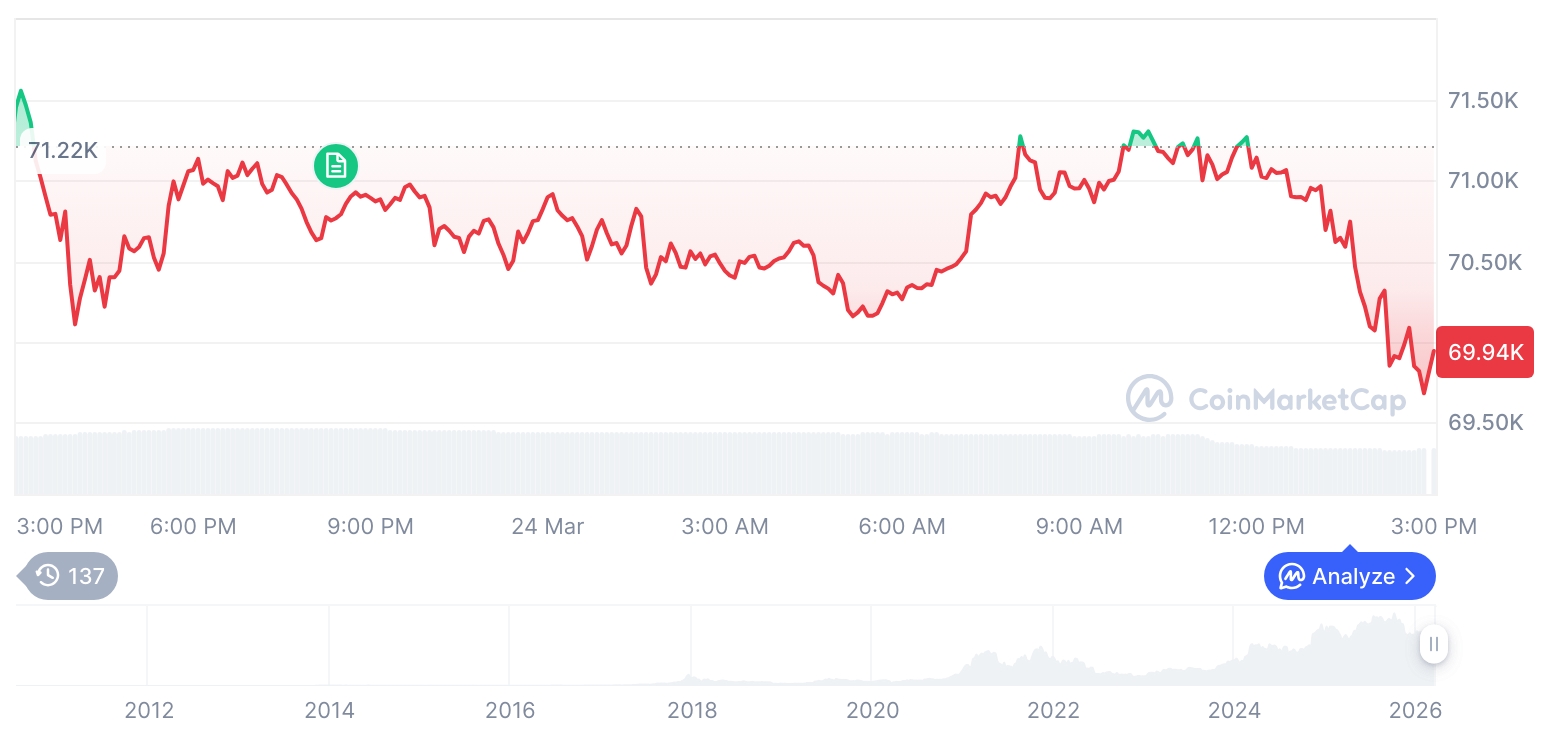Click the 2014 year label in navigator
Viewport: 1566px width, 732px height.
click(x=329, y=711)
